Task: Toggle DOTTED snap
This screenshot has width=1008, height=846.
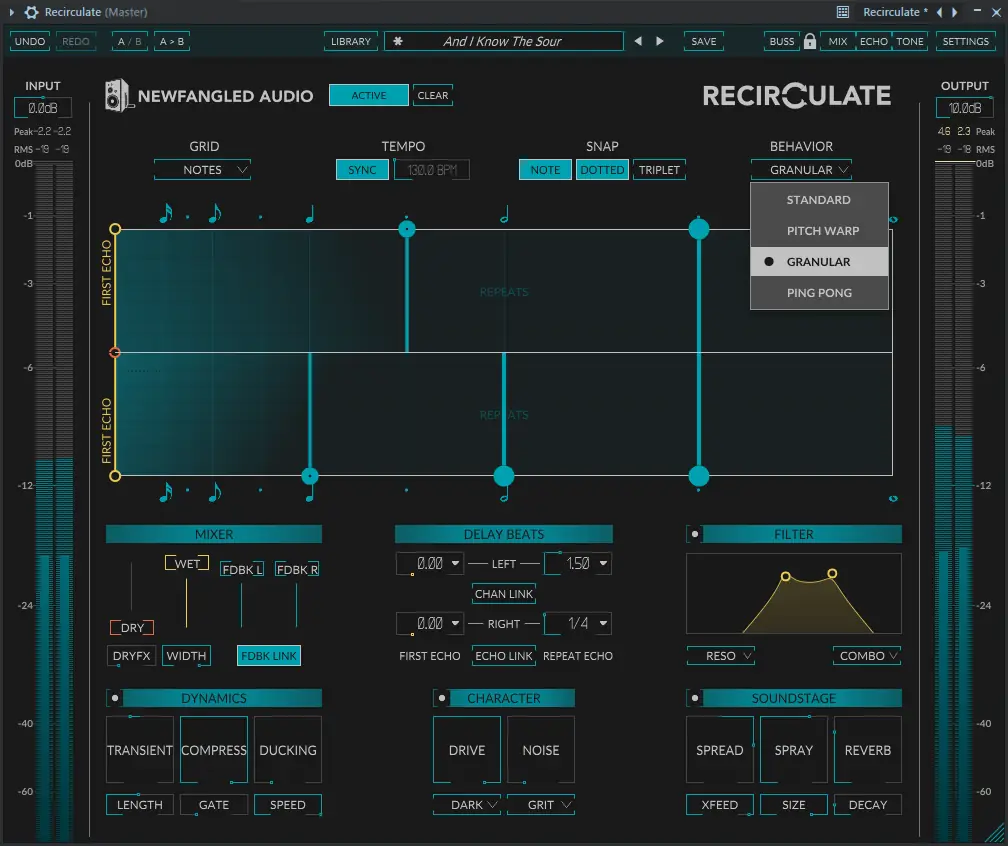Action: [x=602, y=170]
